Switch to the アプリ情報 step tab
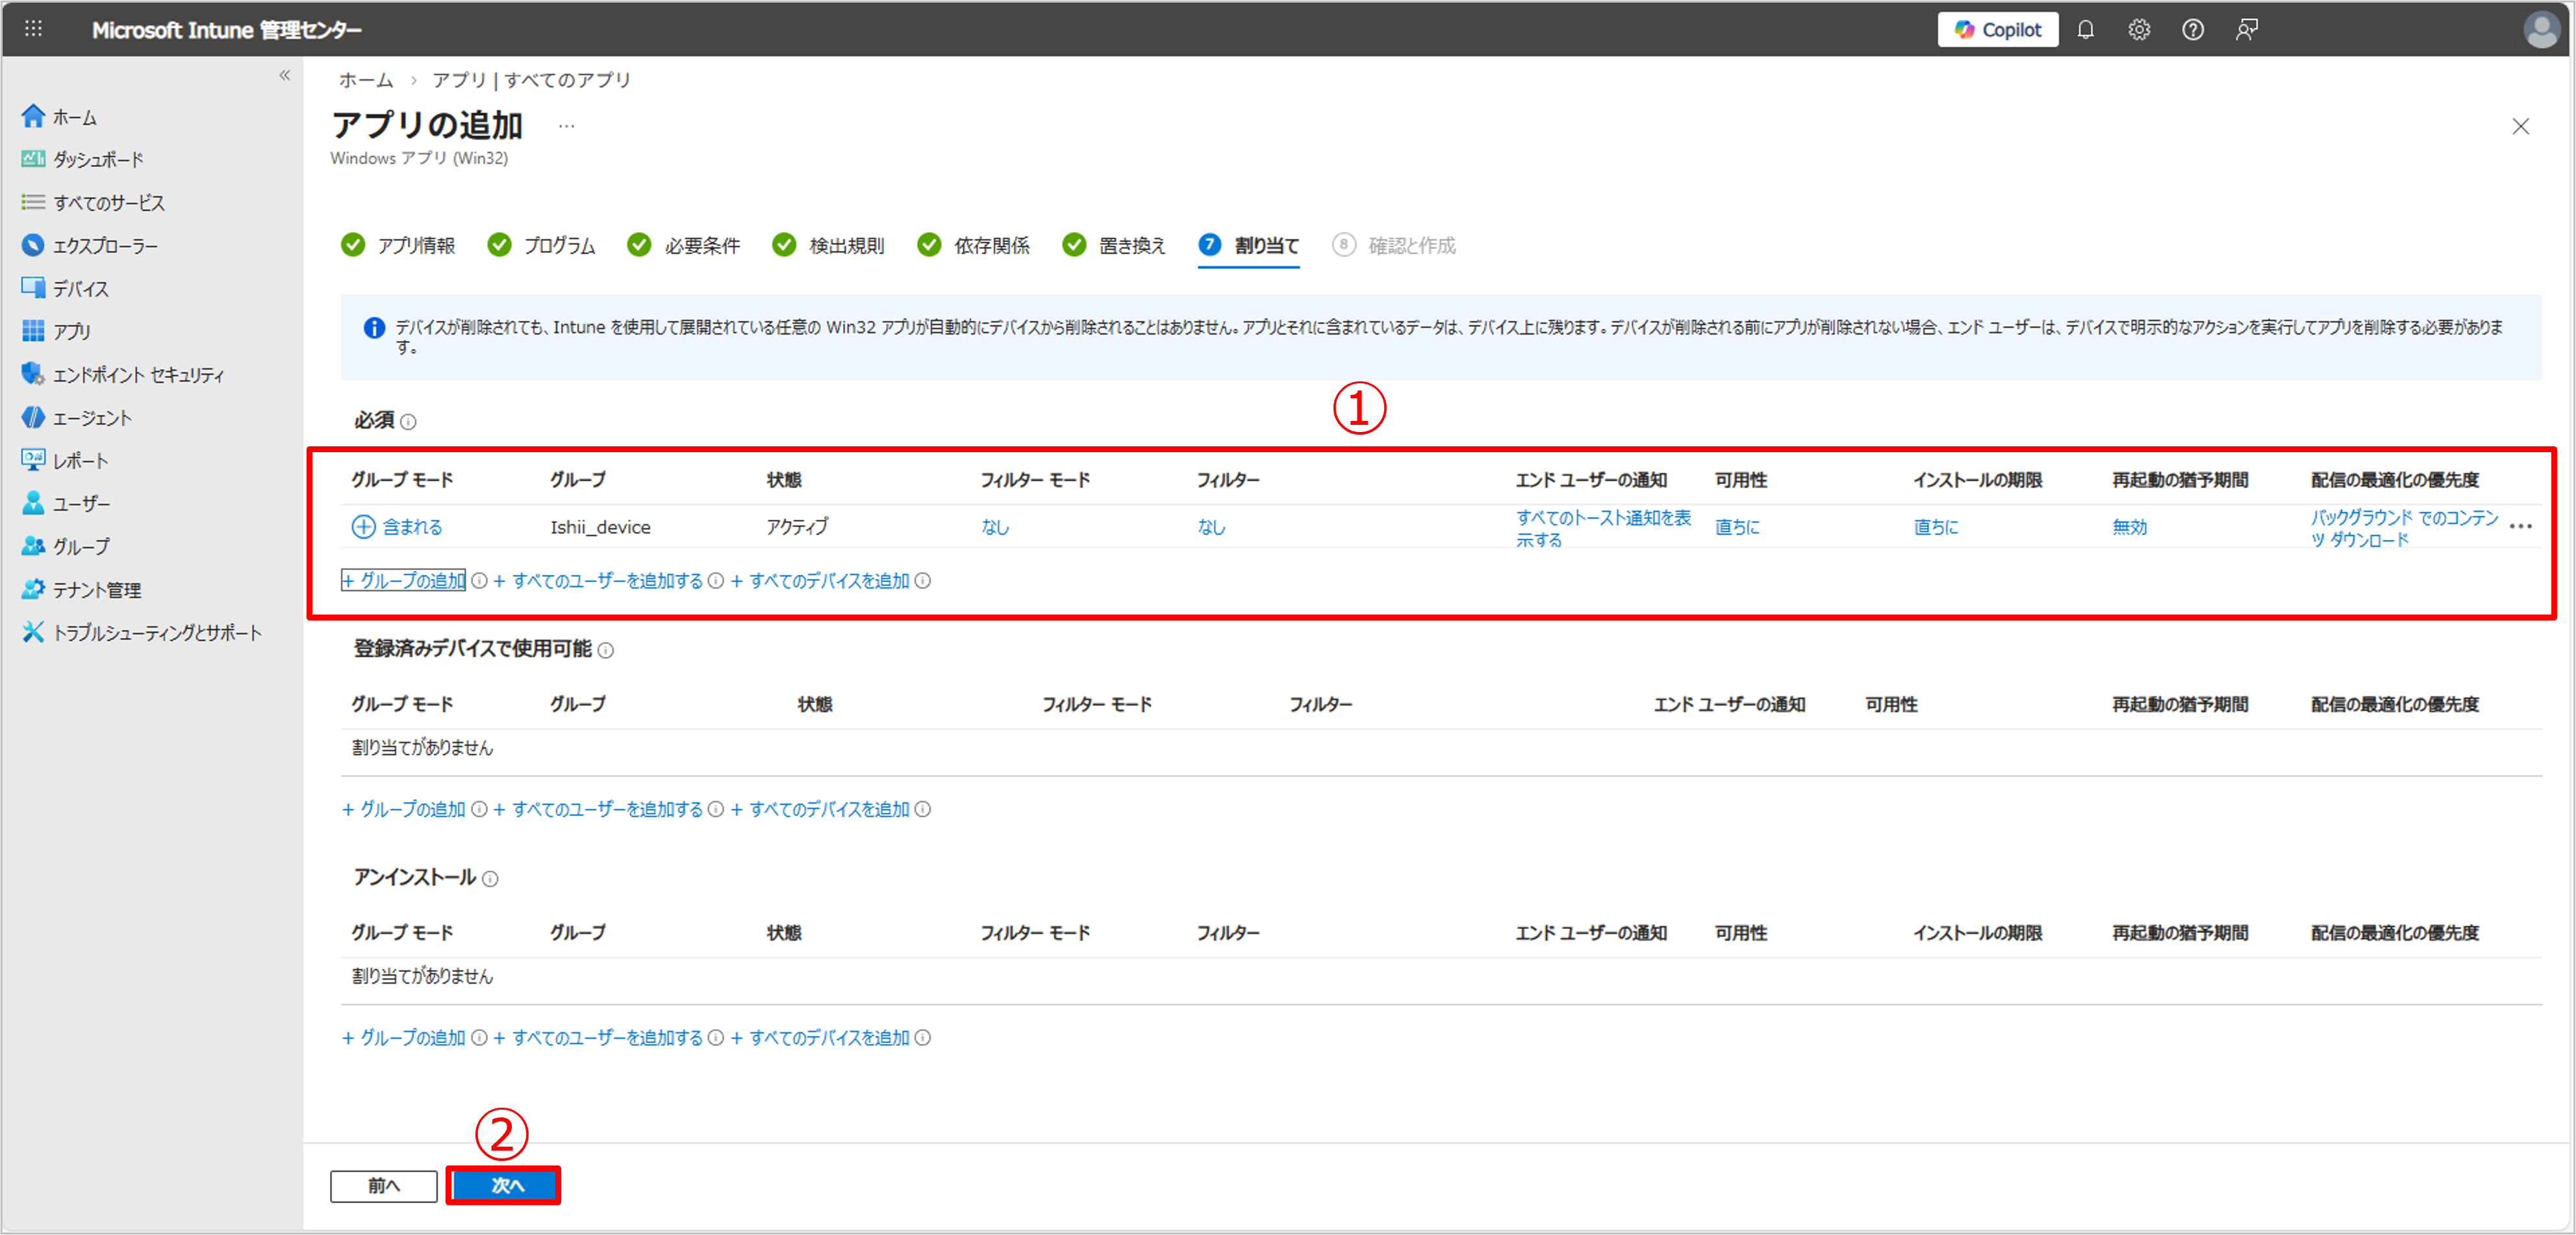 [x=415, y=246]
